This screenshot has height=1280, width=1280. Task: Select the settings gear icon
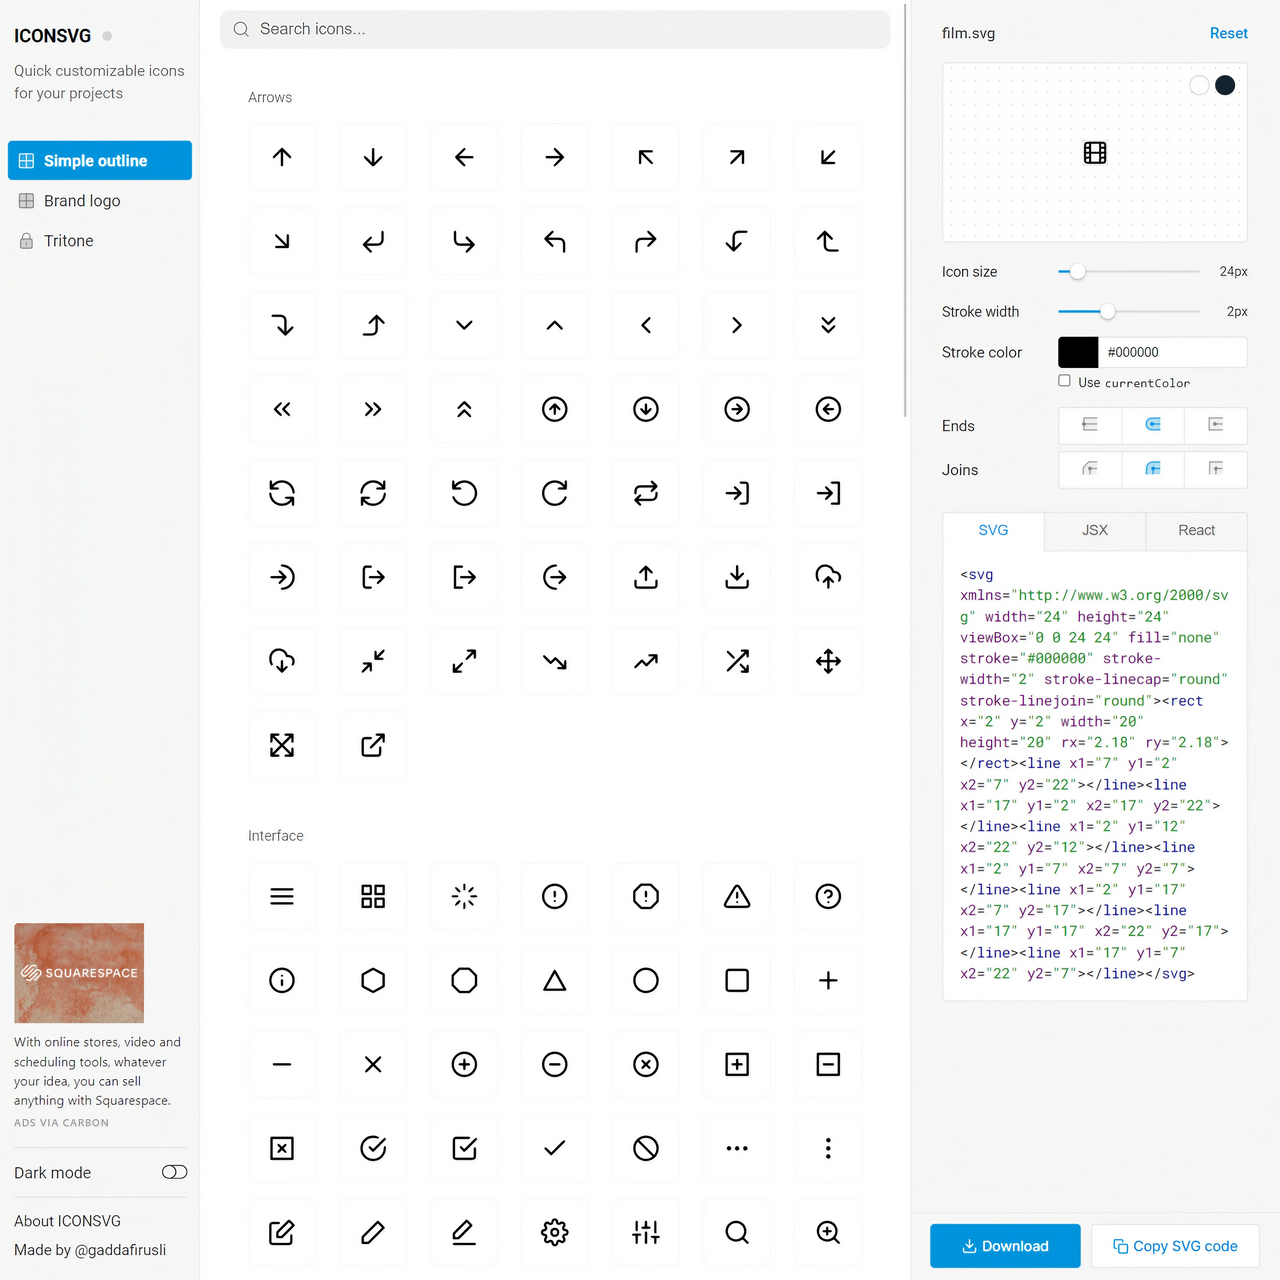tap(555, 1232)
